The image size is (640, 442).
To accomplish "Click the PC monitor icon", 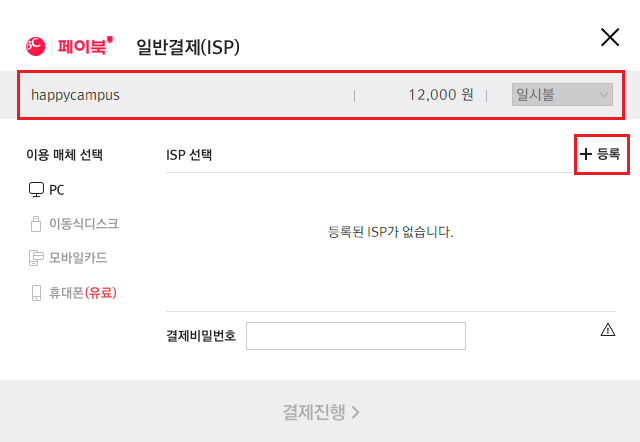I will click(37, 189).
